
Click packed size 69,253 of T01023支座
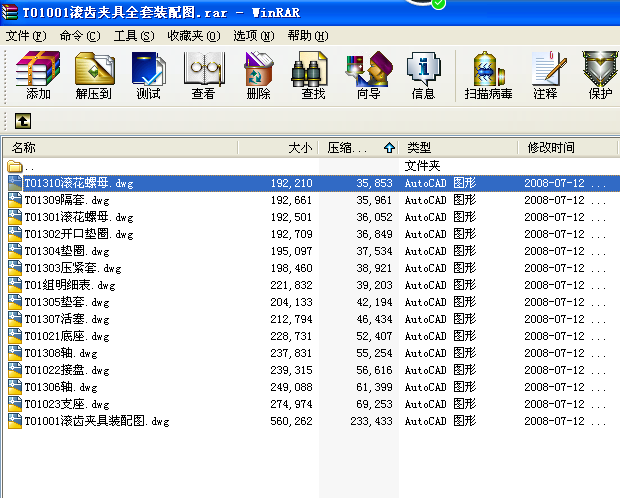(374, 404)
